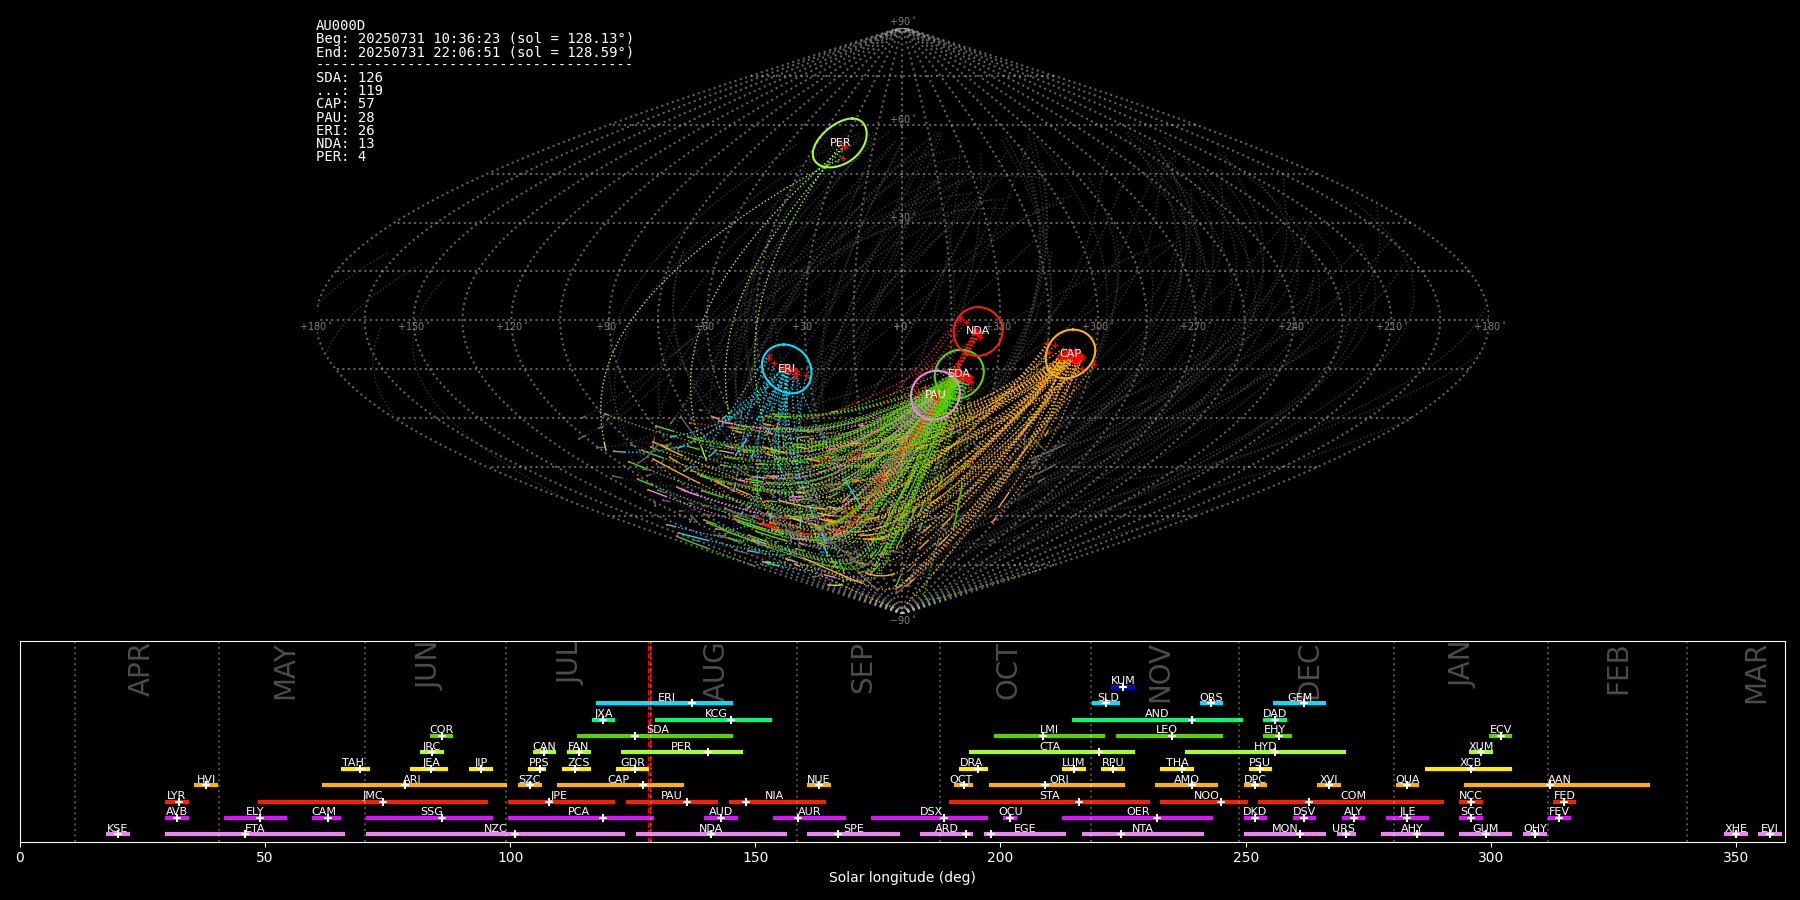Select the Beg: 20250731 10:36:23 line
Image resolution: width=1800 pixels, height=900 pixels.
(x=475, y=39)
